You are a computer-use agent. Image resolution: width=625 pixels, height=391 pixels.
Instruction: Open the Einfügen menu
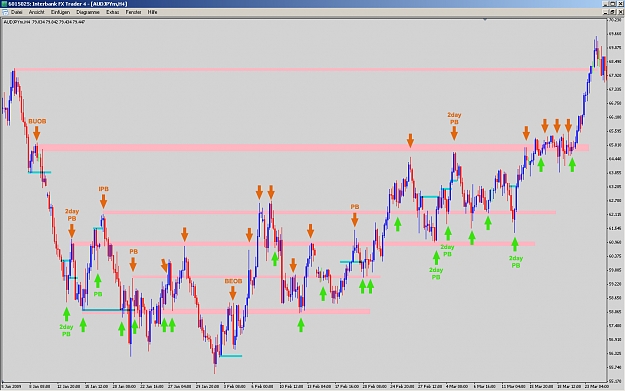point(60,12)
